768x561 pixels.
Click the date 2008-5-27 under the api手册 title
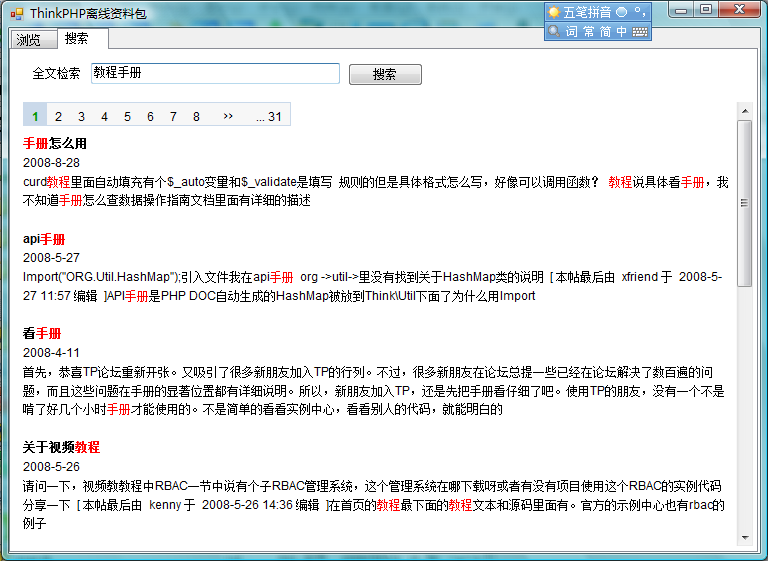click(x=51, y=258)
